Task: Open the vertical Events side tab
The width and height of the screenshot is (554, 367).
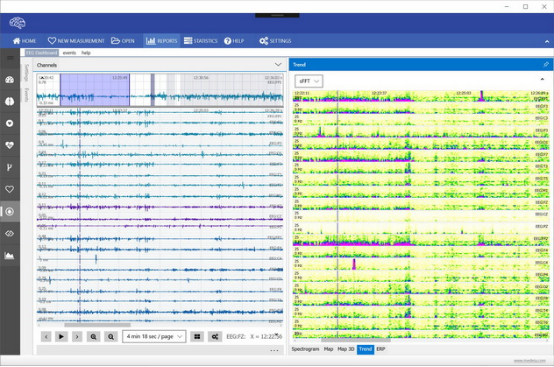Action: 26,95
